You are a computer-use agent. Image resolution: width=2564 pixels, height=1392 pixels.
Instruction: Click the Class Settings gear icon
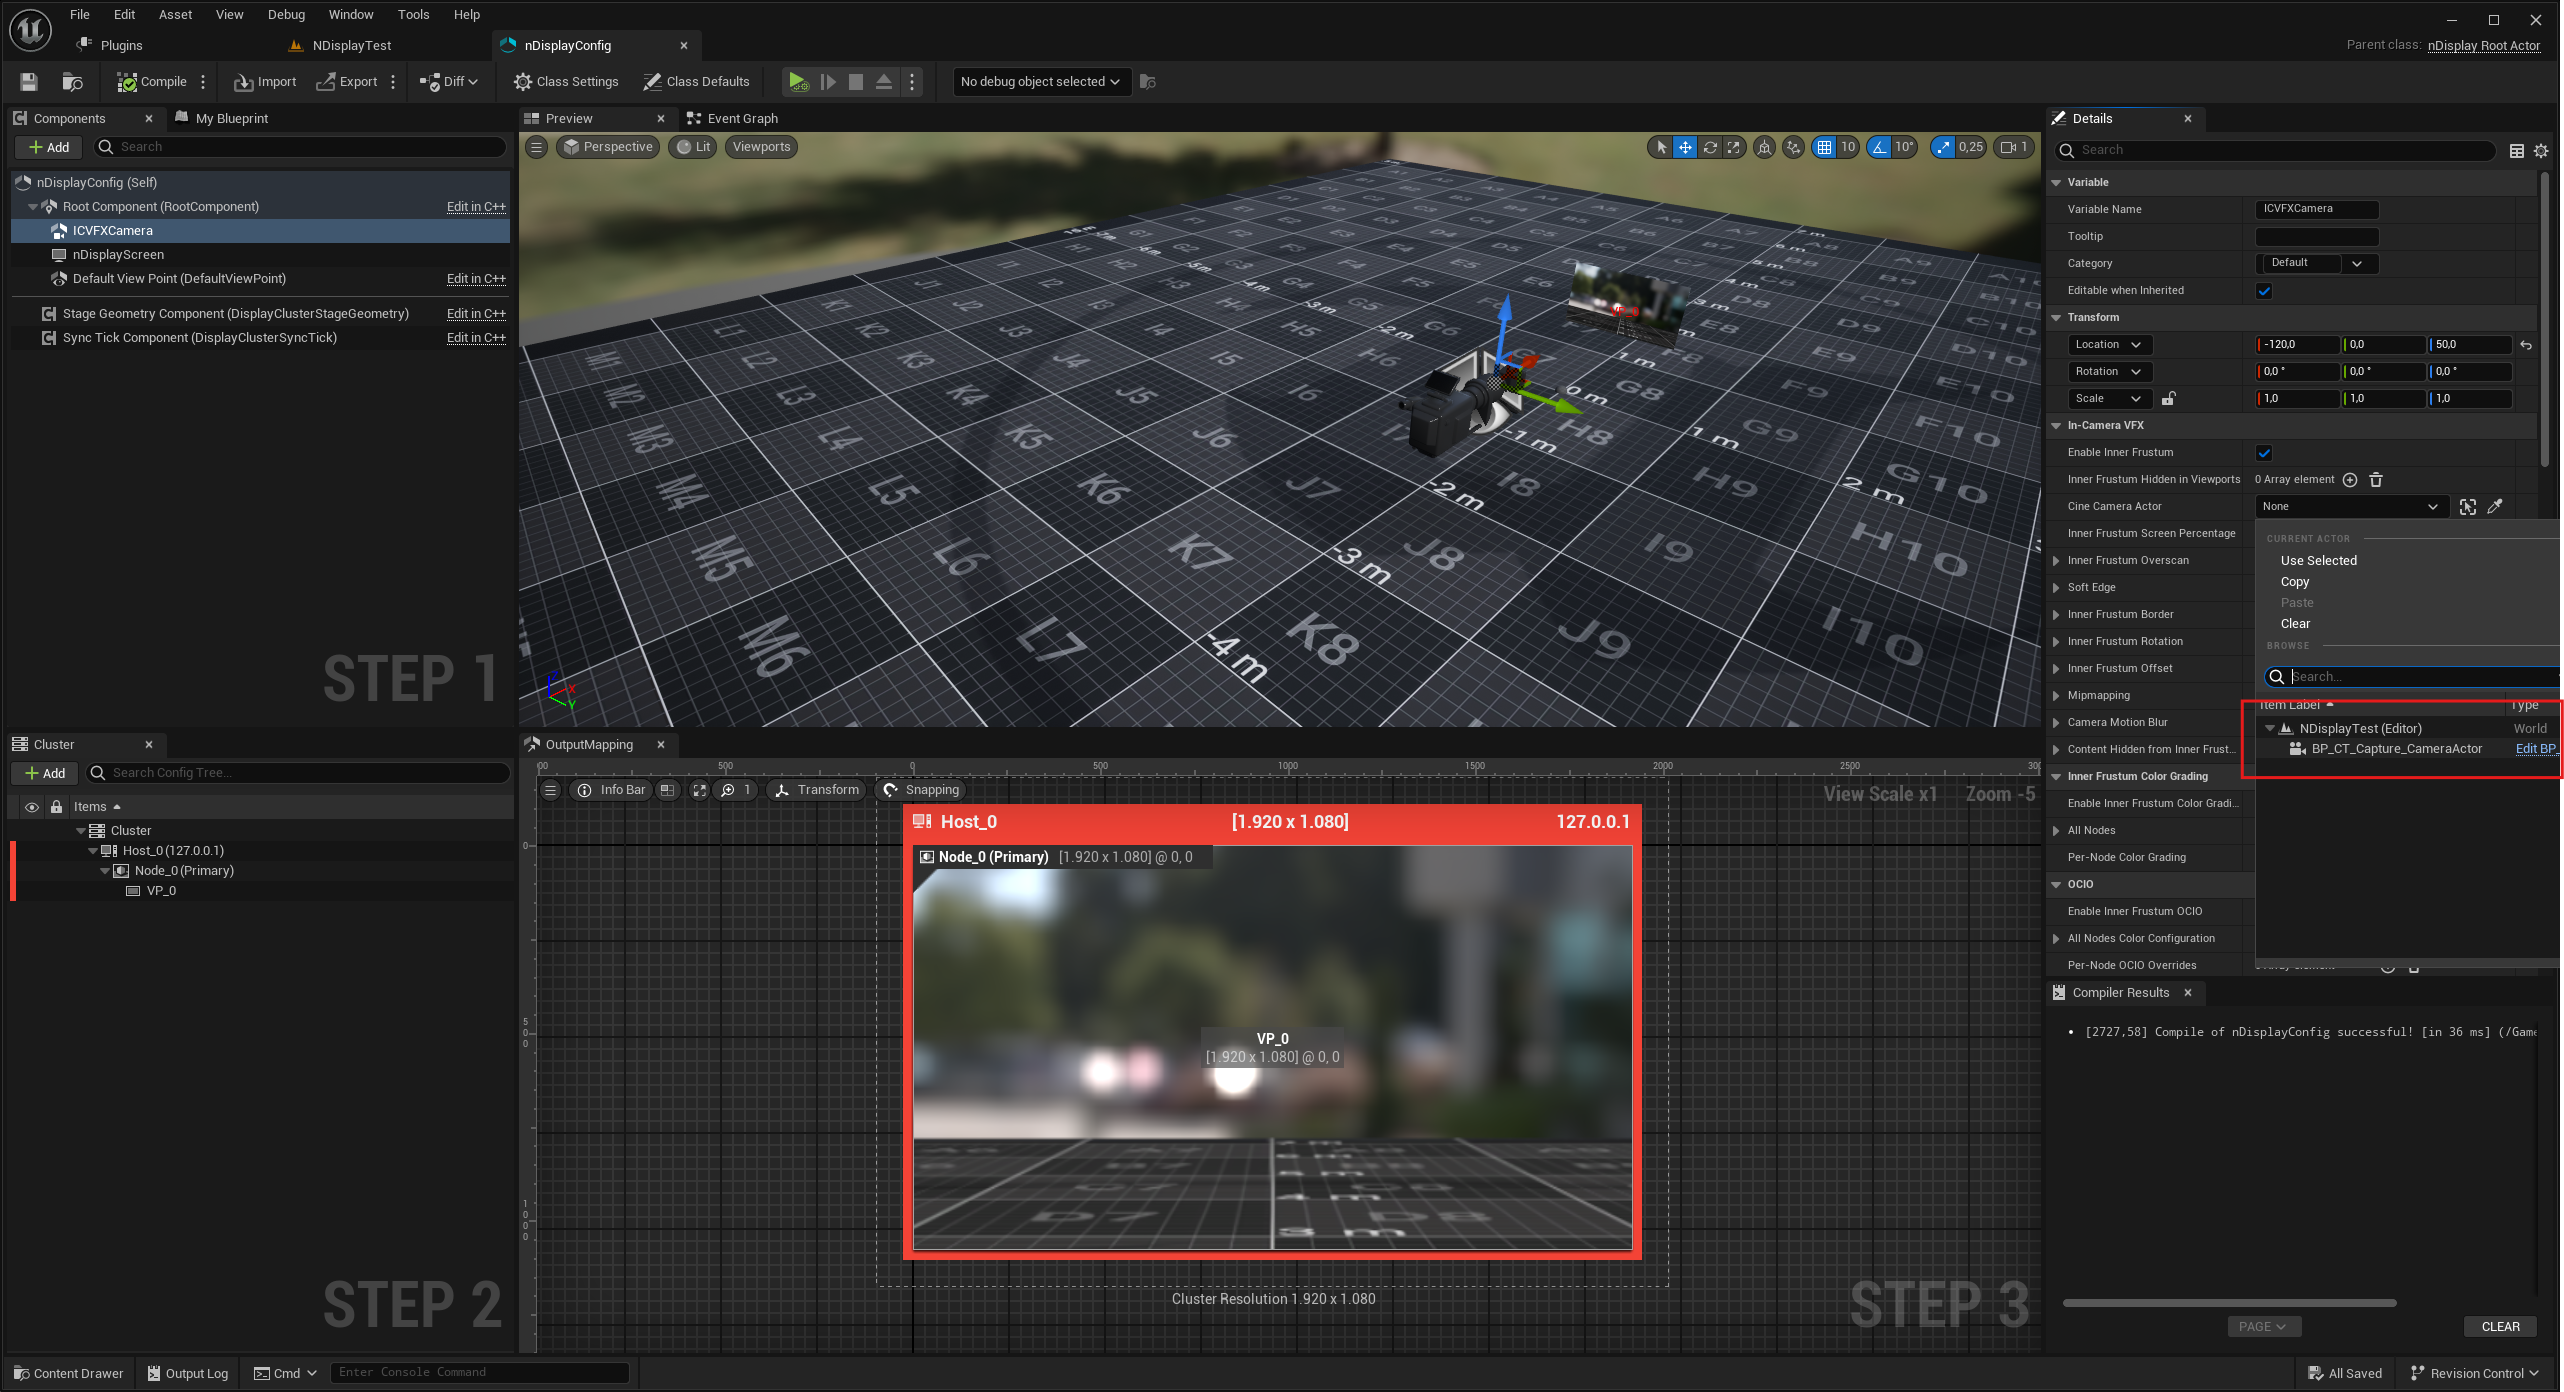pyautogui.click(x=522, y=82)
